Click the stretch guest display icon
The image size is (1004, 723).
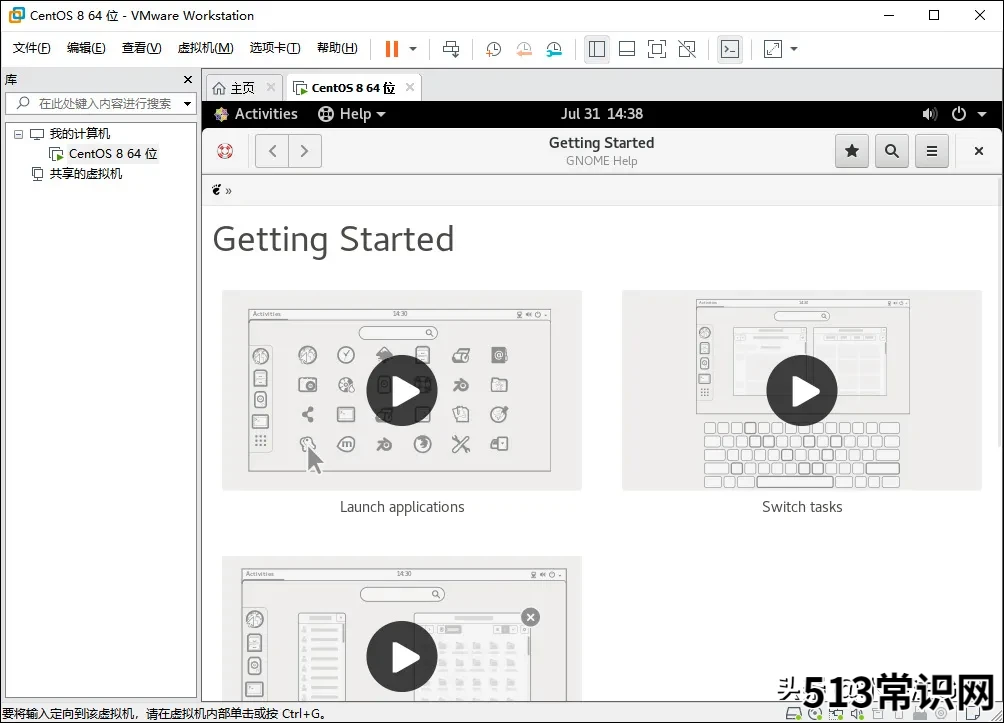(773, 49)
